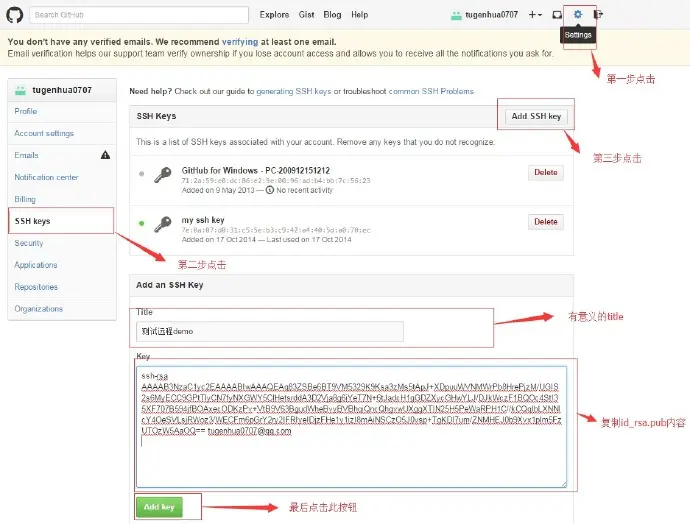
Task: Click the my ssh key title
Action: point(203,220)
